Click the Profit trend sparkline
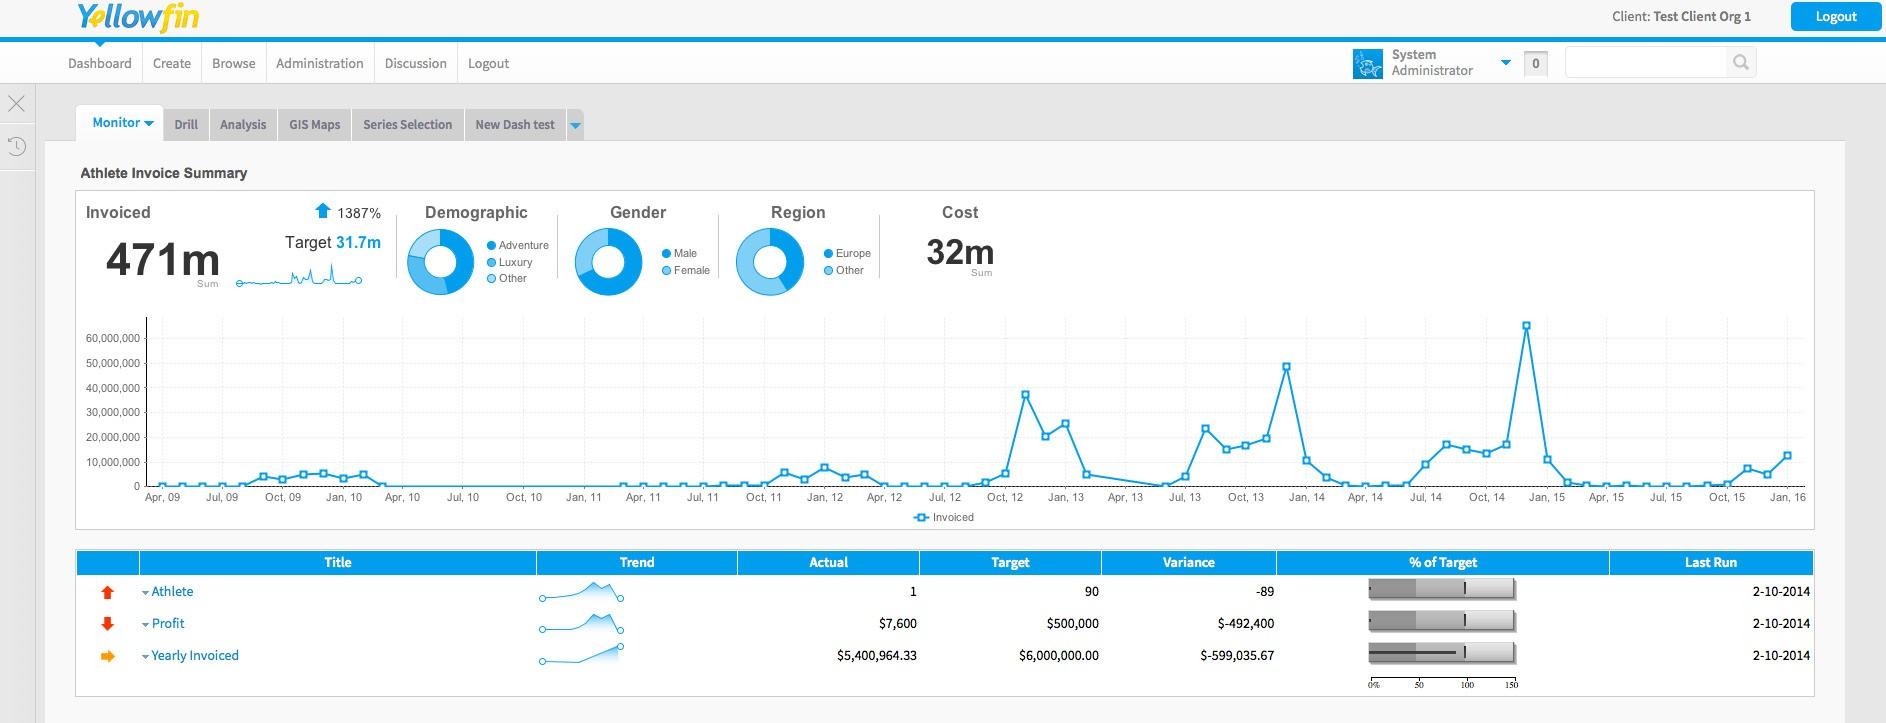1886x723 pixels. [x=582, y=624]
